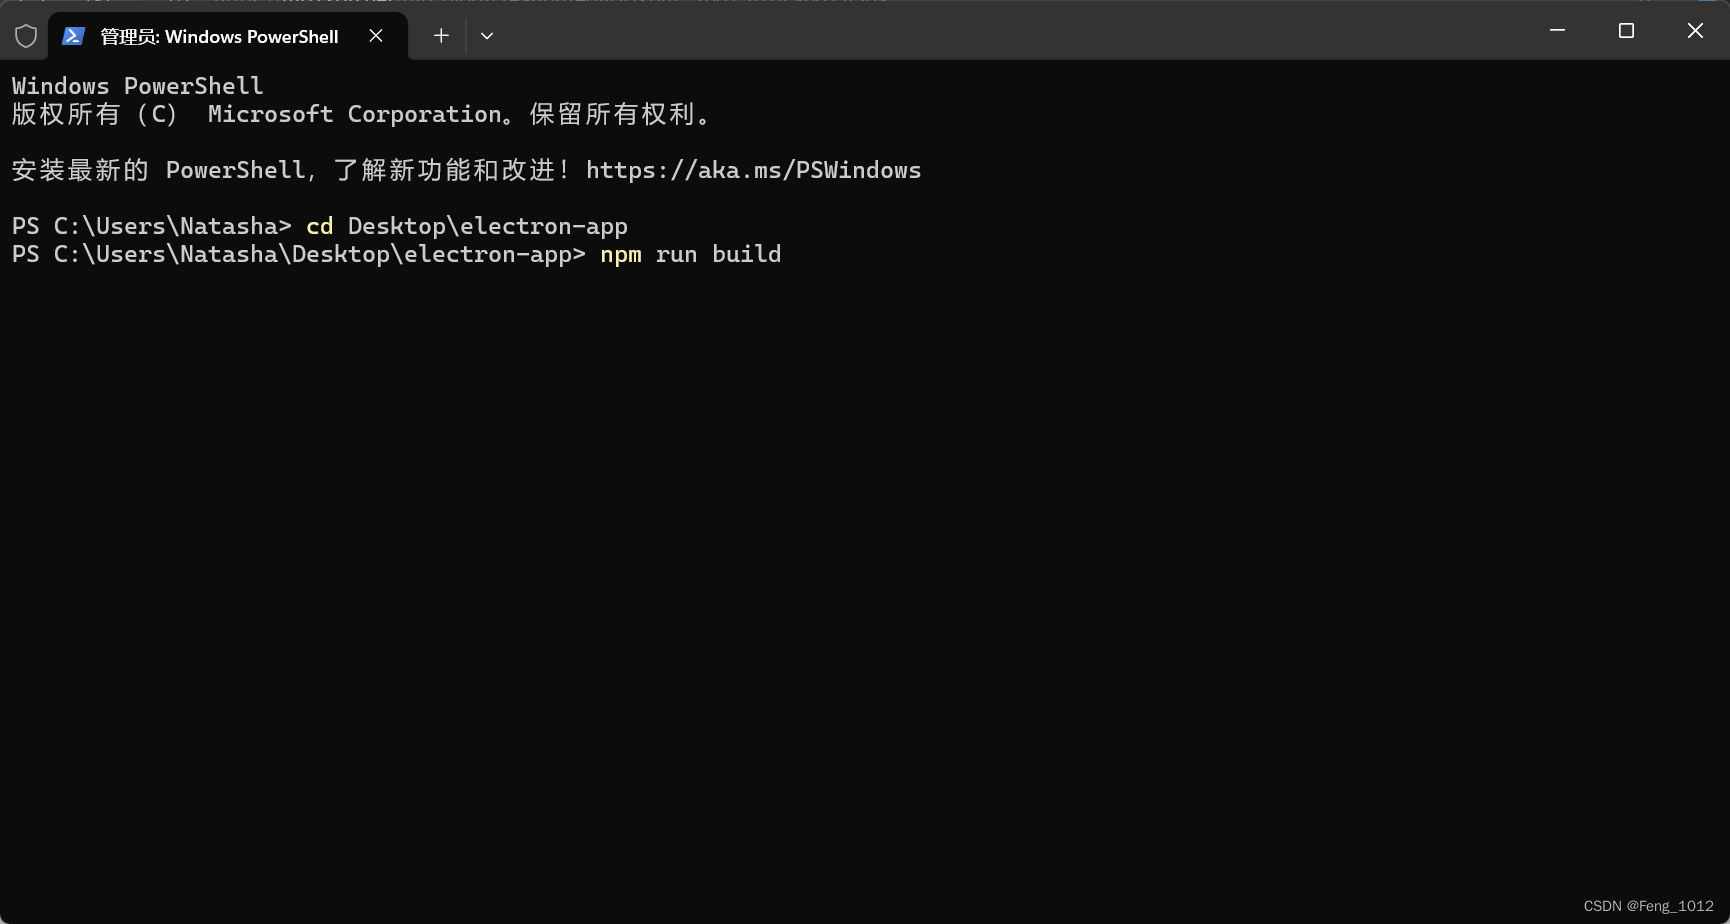Click the PS prompt on the last line
The height and width of the screenshot is (924, 1730).
tap(26, 254)
